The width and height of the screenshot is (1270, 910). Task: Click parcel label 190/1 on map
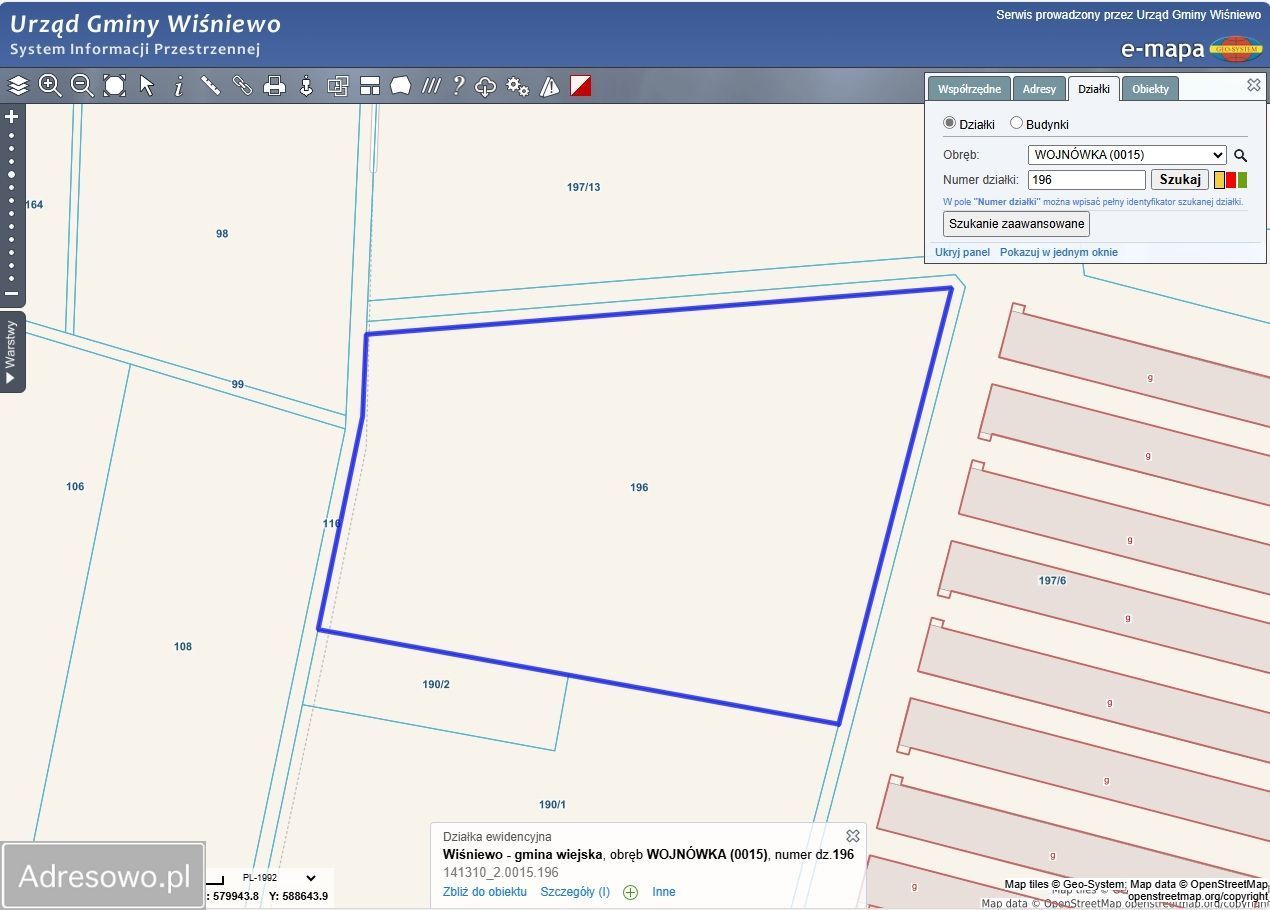pyautogui.click(x=552, y=805)
